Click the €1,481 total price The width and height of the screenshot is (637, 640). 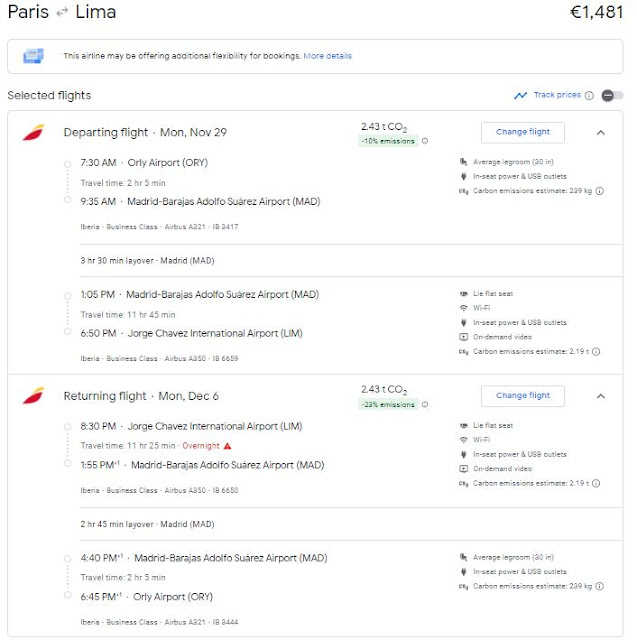pyautogui.click(x=598, y=12)
